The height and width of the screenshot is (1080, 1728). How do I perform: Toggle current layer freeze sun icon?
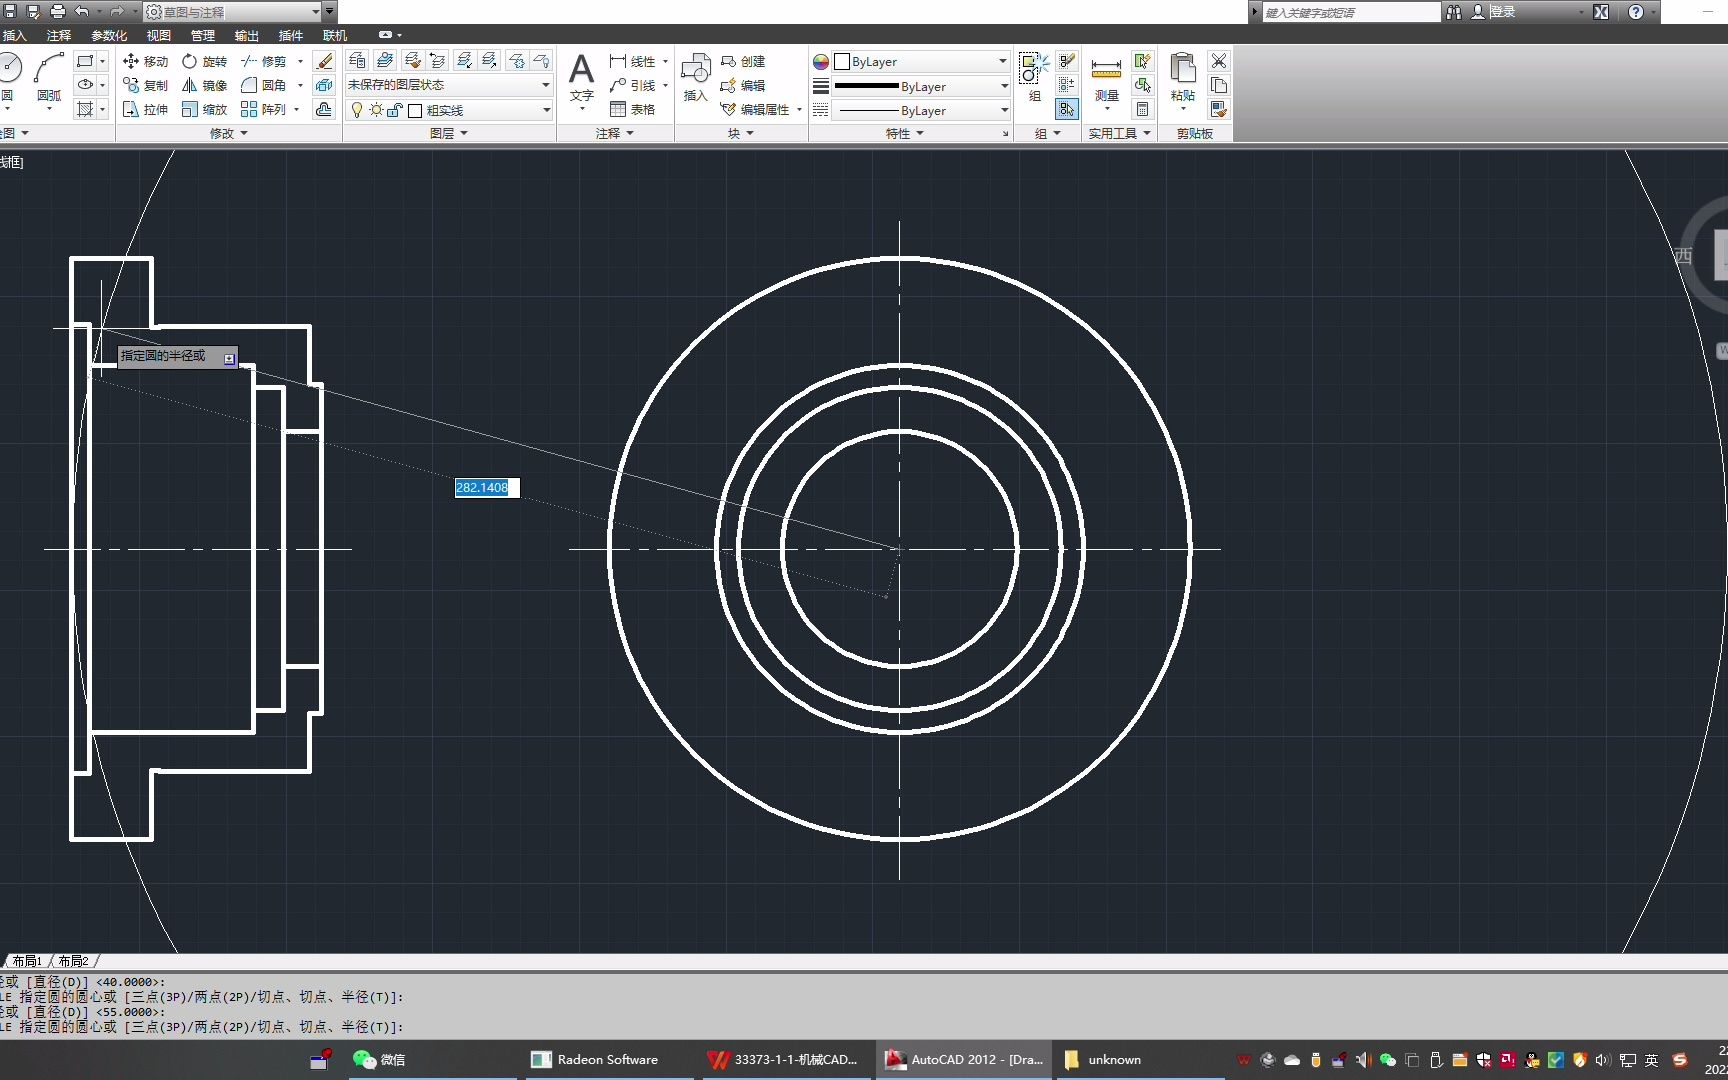(376, 110)
